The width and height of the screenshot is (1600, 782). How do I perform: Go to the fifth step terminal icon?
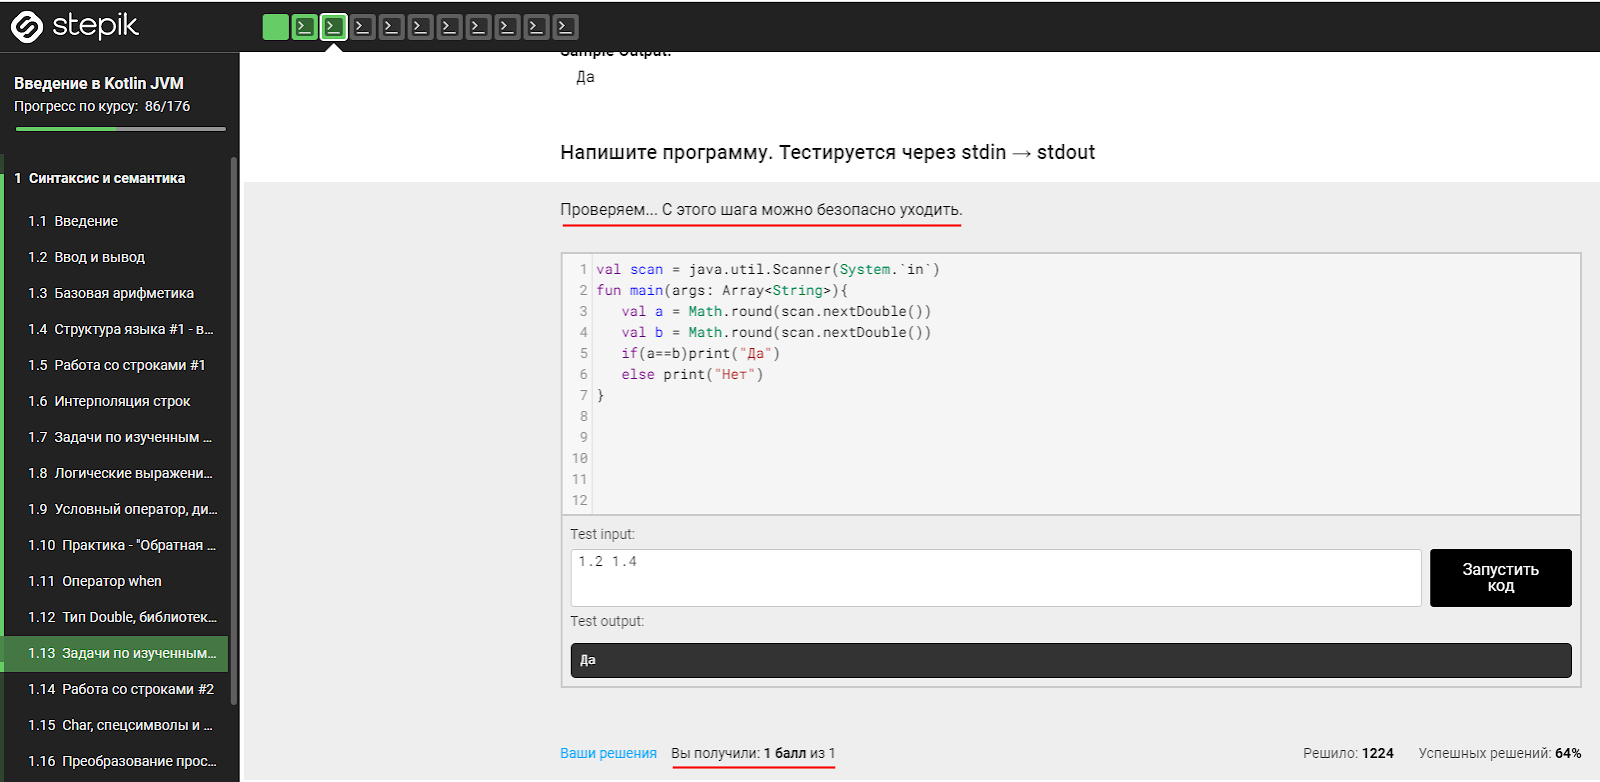click(x=391, y=27)
